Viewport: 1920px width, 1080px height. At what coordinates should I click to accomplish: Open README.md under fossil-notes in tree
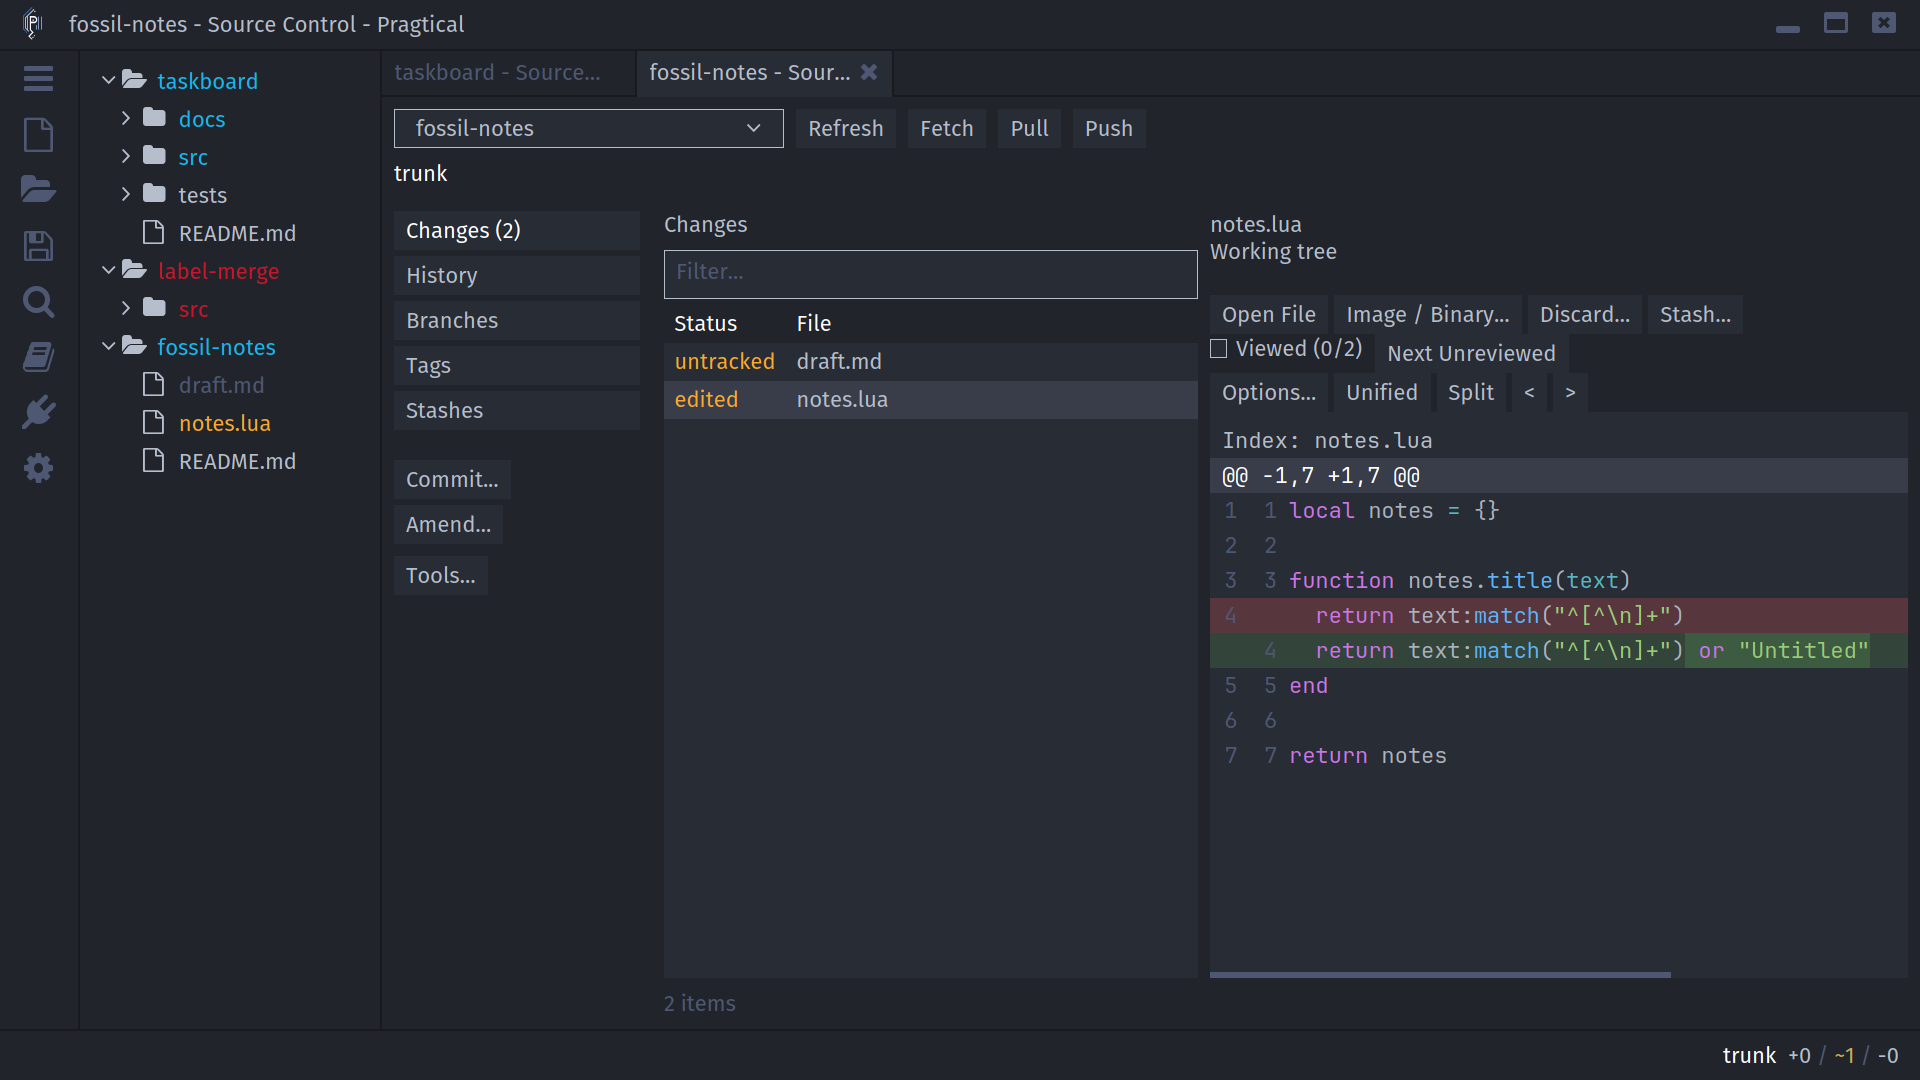(x=237, y=461)
